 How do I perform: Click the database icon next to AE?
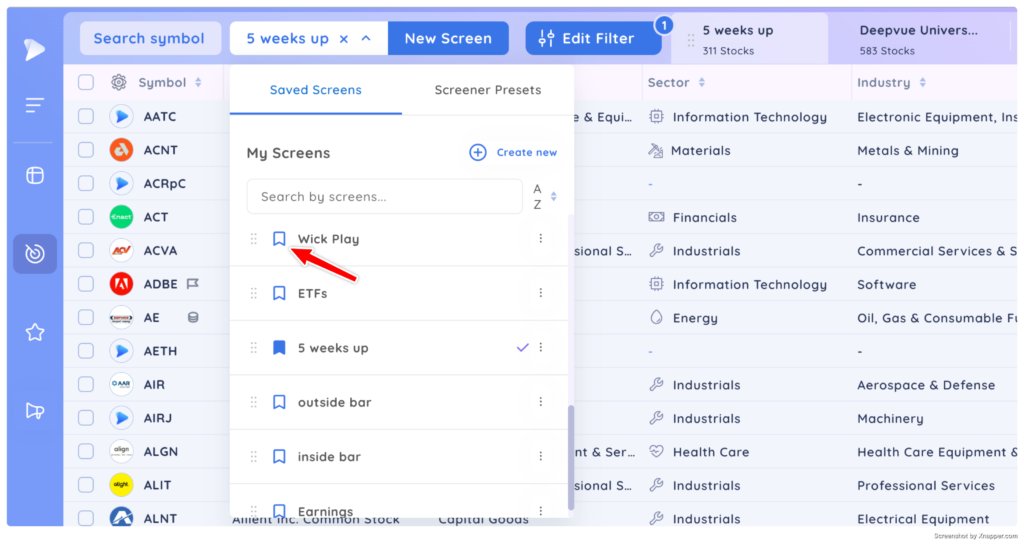point(193,317)
